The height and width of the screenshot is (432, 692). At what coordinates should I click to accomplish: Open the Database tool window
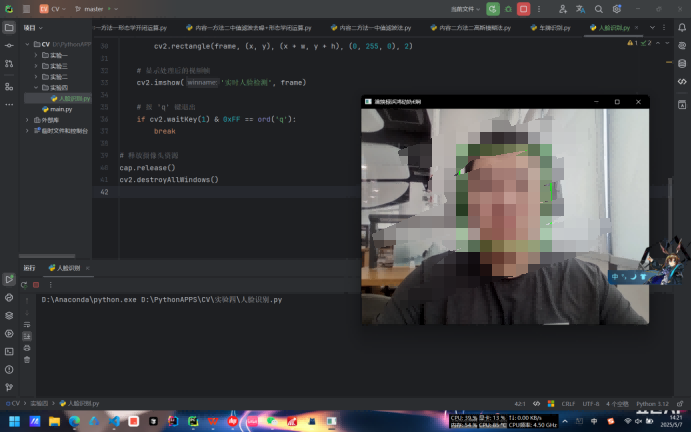pyautogui.click(x=682, y=64)
